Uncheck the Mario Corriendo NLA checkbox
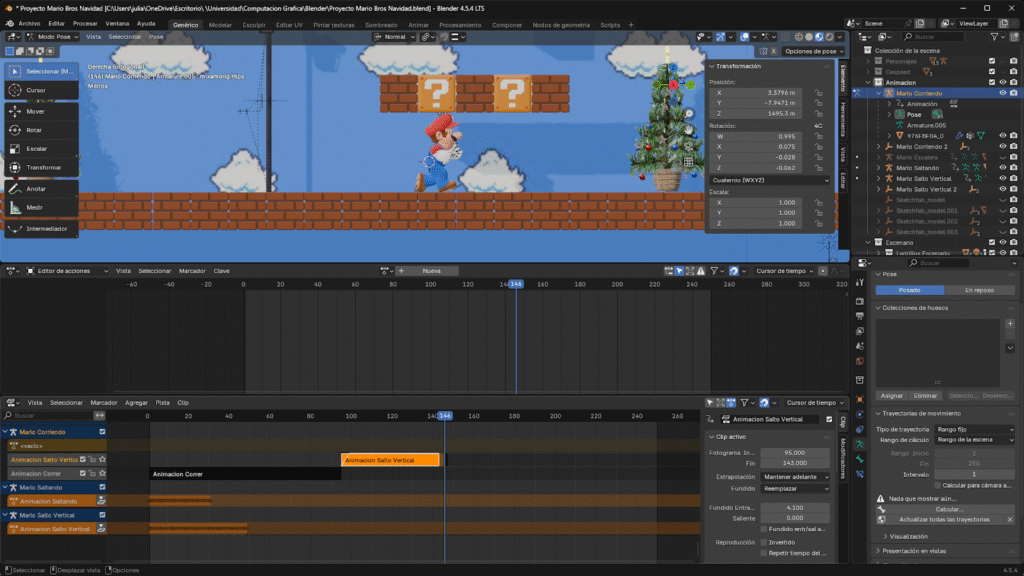 [x=102, y=432]
